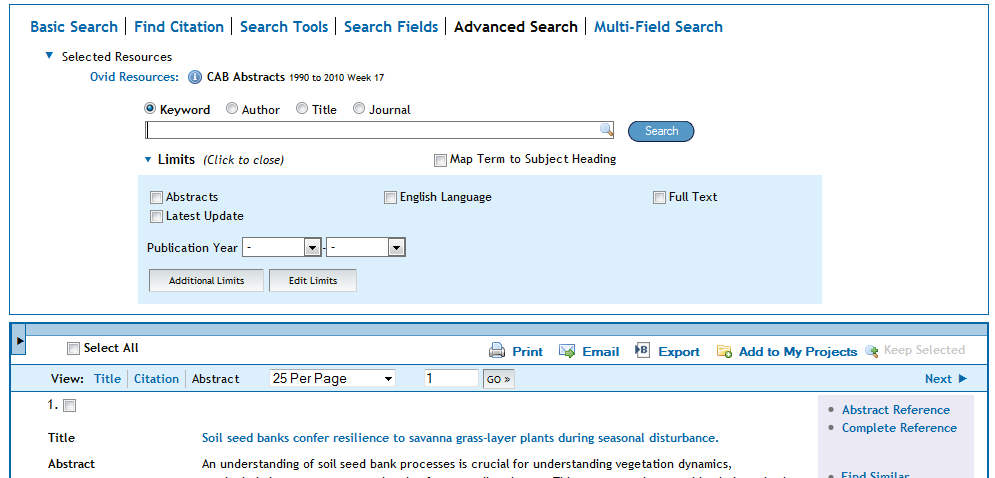Image resolution: width=995 pixels, height=478 pixels.
Task: Open the Ovid Resources link
Action: click(x=135, y=77)
